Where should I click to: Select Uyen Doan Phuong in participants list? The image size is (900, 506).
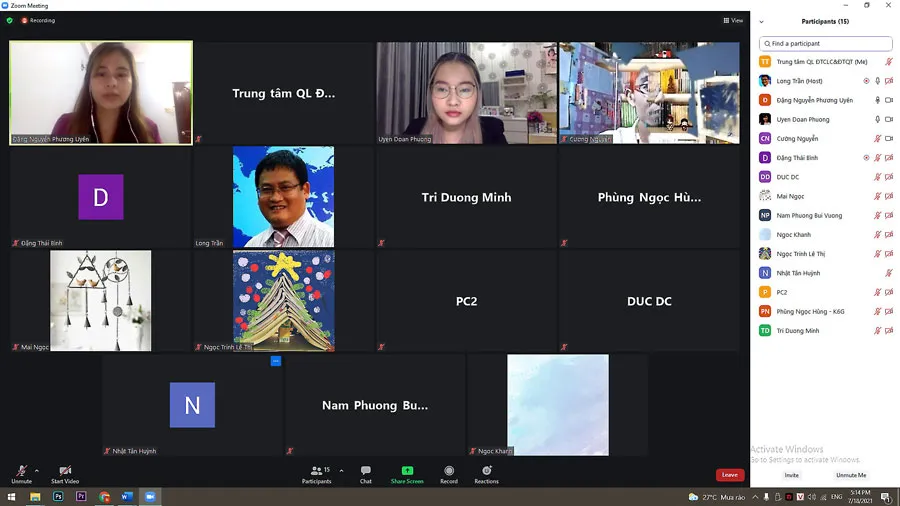[803, 120]
